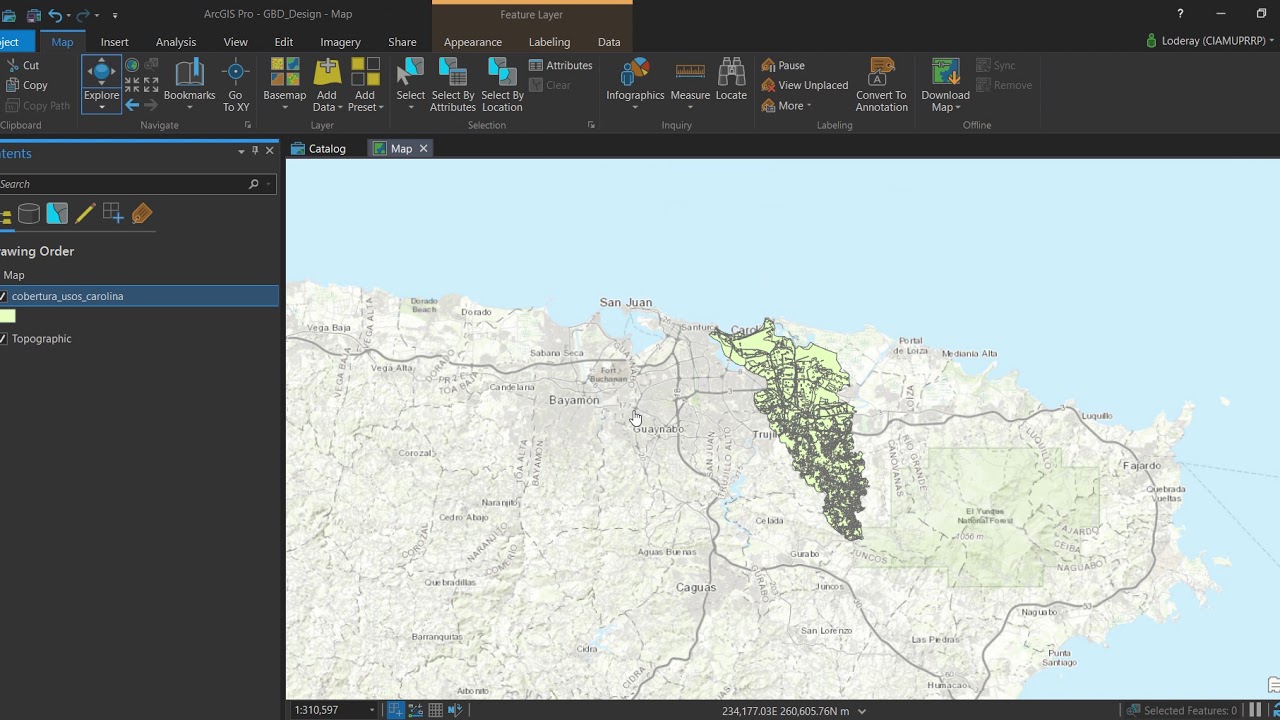Image resolution: width=1280 pixels, height=720 pixels.
Task: Open Select By Attributes
Action: click(453, 84)
